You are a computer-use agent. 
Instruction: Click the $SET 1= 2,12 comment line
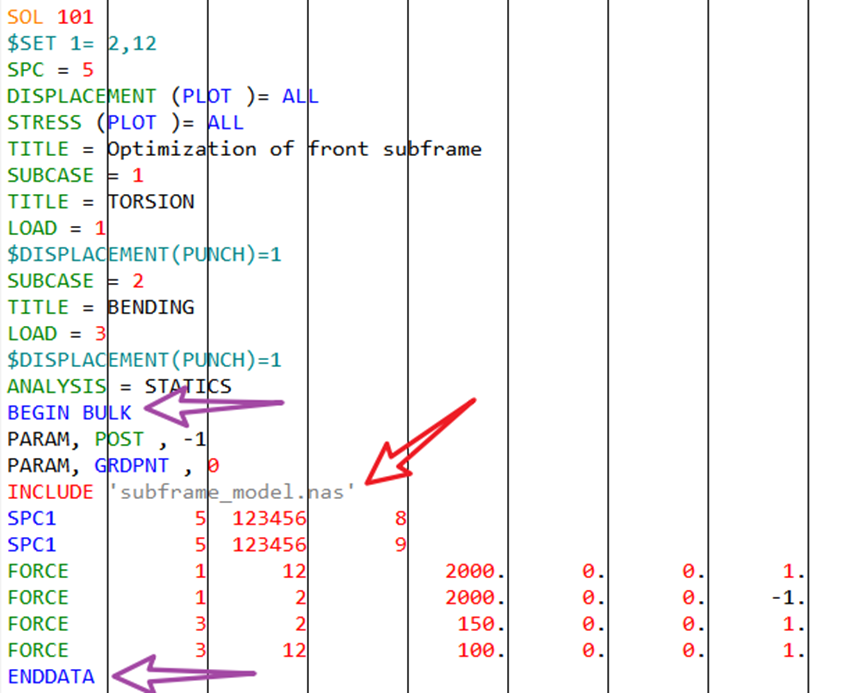point(82,43)
